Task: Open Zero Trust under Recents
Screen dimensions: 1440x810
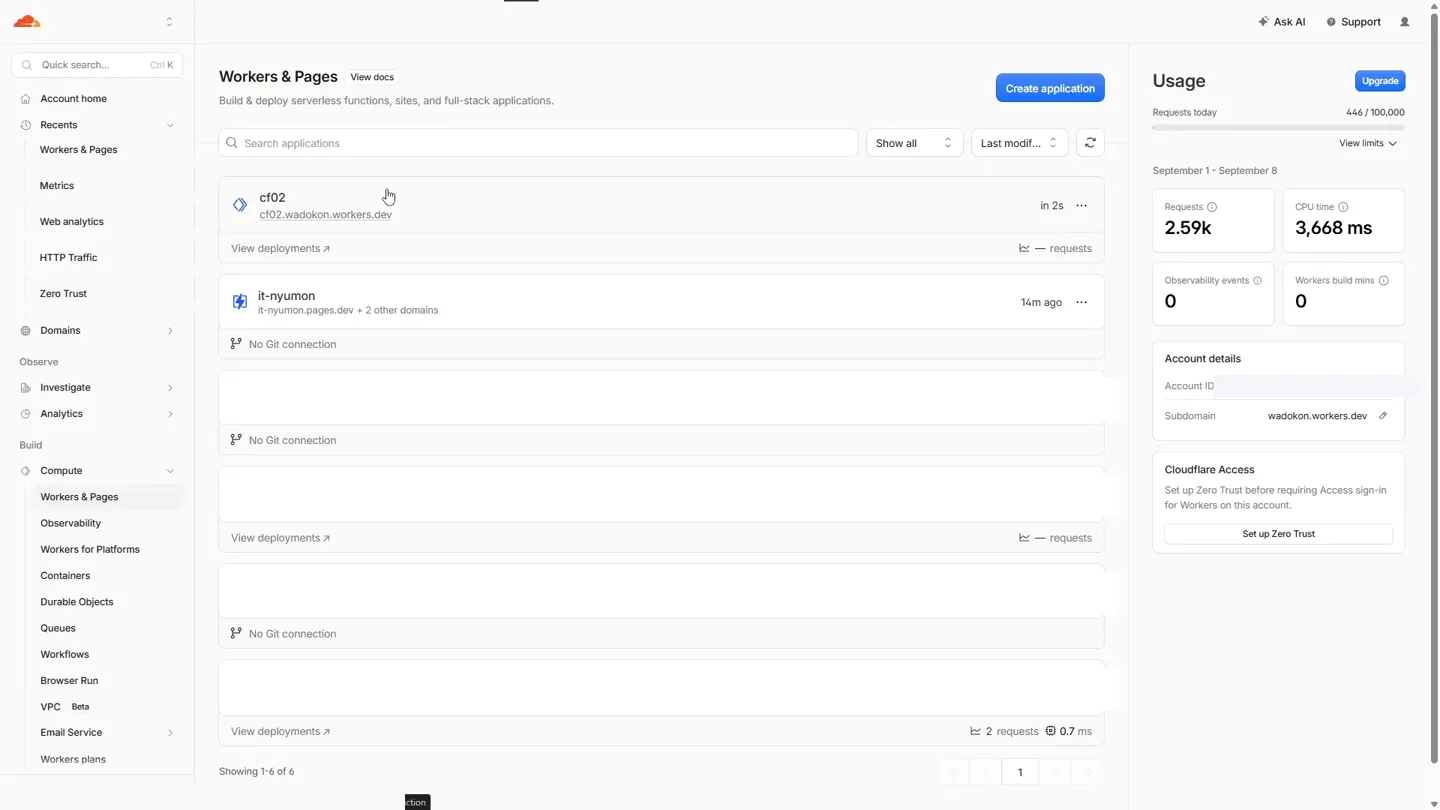Action: point(63,294)
